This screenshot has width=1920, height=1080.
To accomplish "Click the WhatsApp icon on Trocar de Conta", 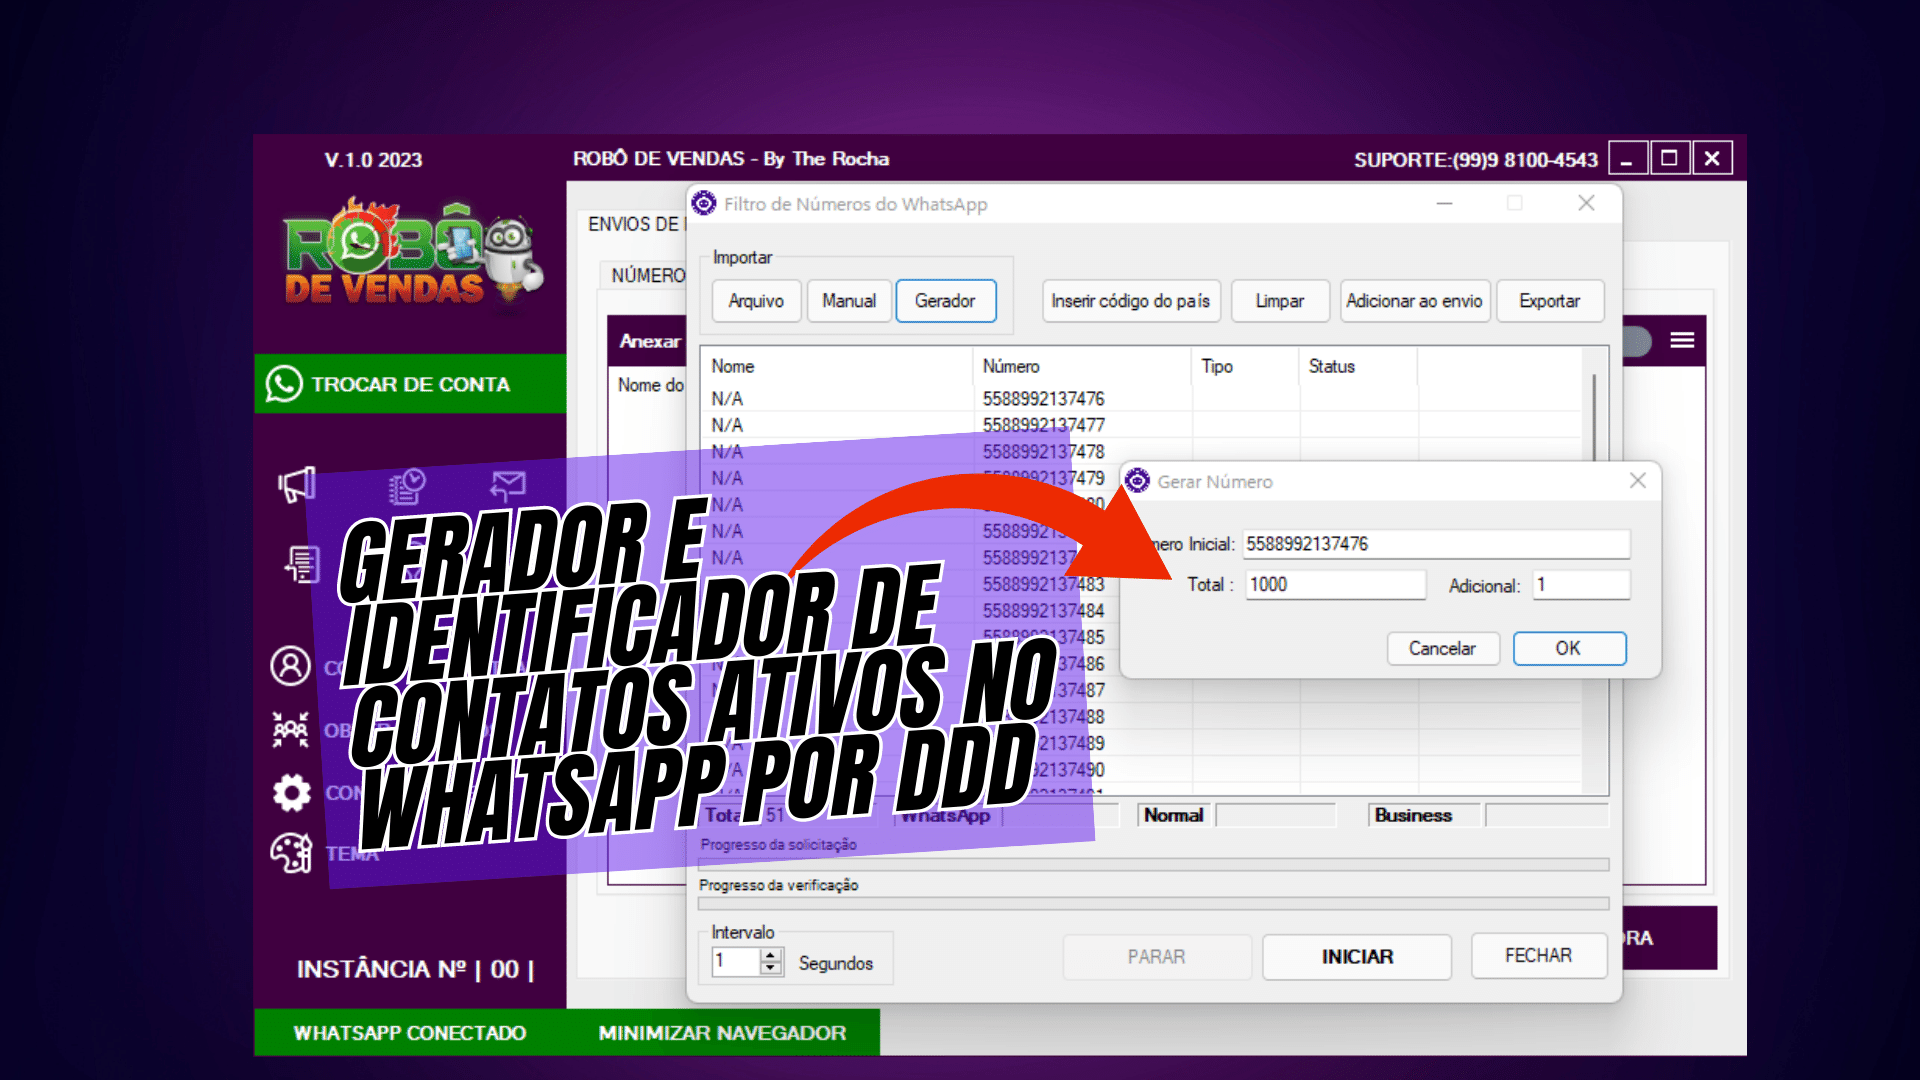I will [284, 384].
